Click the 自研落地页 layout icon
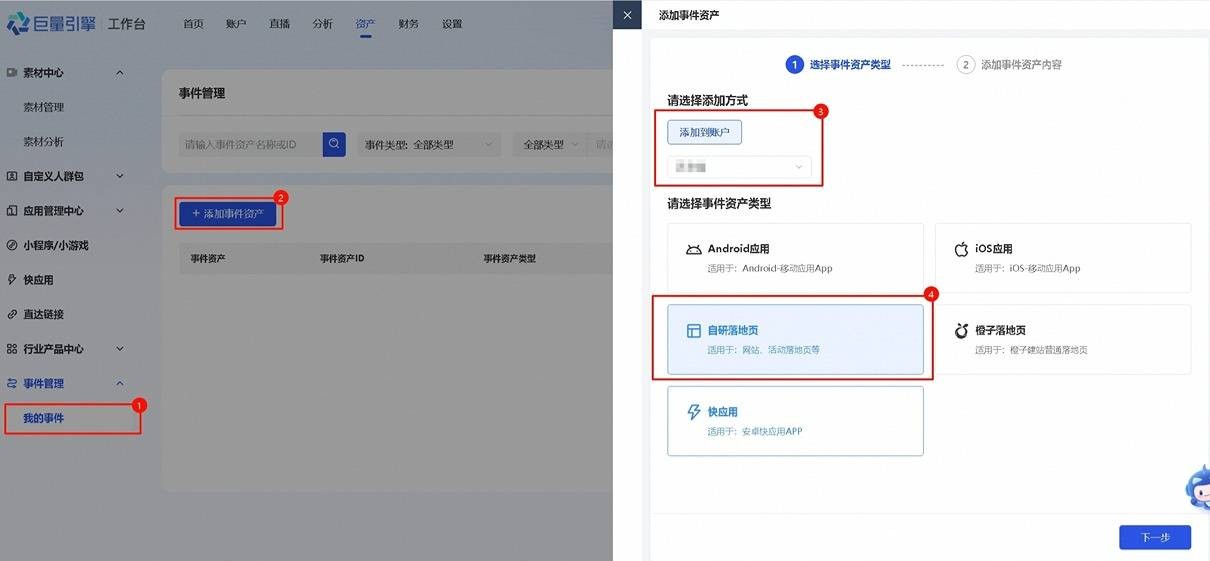This screenshot has width=1210, height=561. click(x=693, y=331)
